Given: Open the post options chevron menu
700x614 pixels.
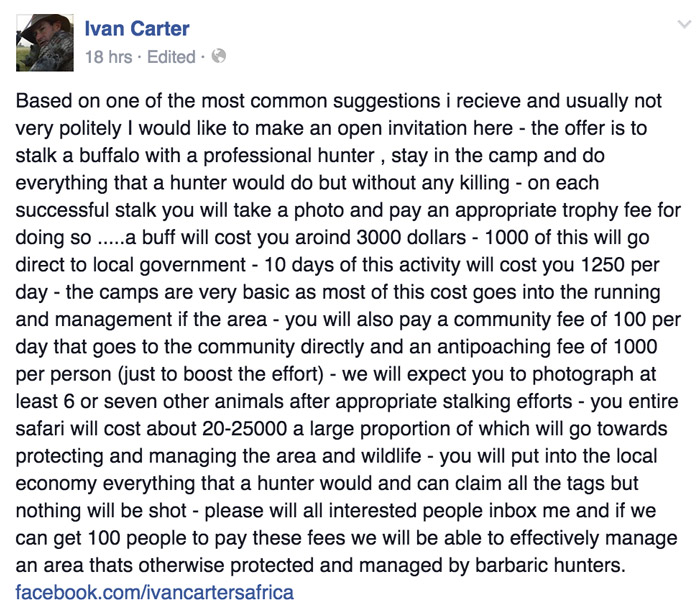Looking at the screenshot, I should pyautogui.click(x=684, y=25).
